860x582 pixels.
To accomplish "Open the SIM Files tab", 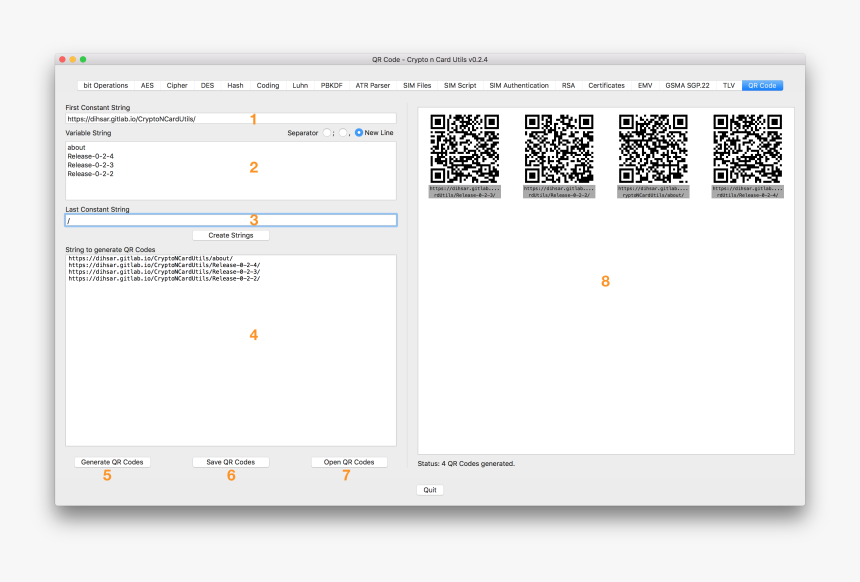I will click(417, 86).
